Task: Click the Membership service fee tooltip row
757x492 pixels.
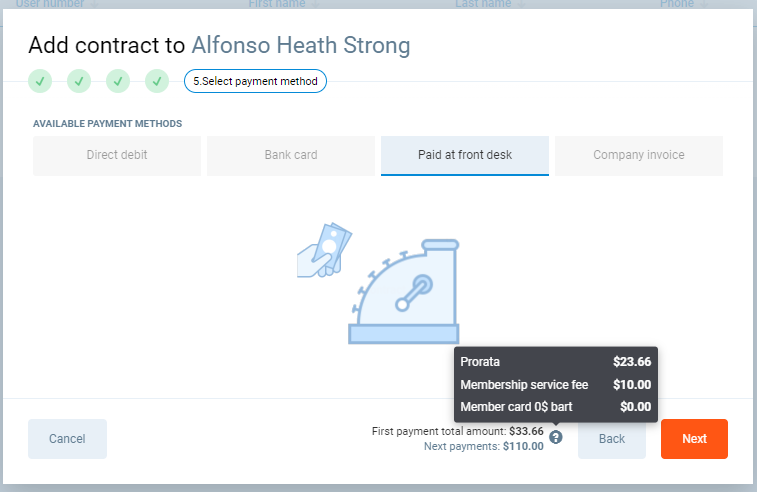Action: (x=555, y=384)
